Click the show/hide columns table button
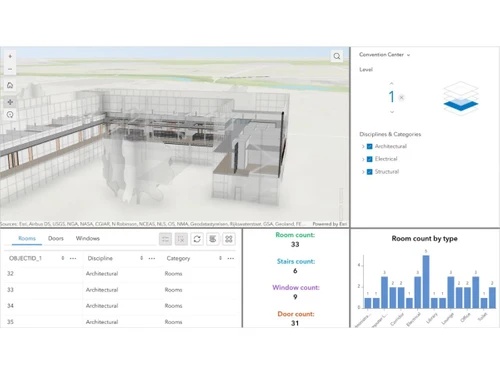This screenshot has width=500, height=375. [x=213, y=239]
